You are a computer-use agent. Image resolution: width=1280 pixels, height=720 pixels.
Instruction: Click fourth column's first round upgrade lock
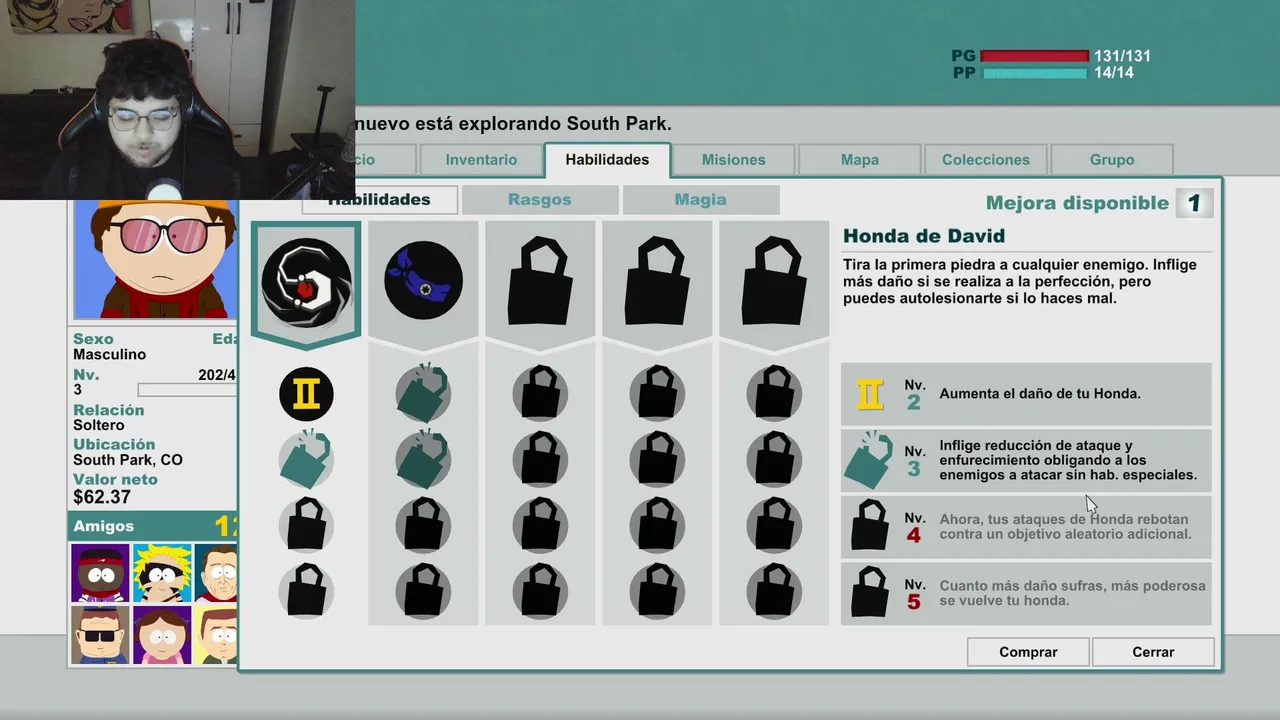pyautogui.click(x=657, y=393)
